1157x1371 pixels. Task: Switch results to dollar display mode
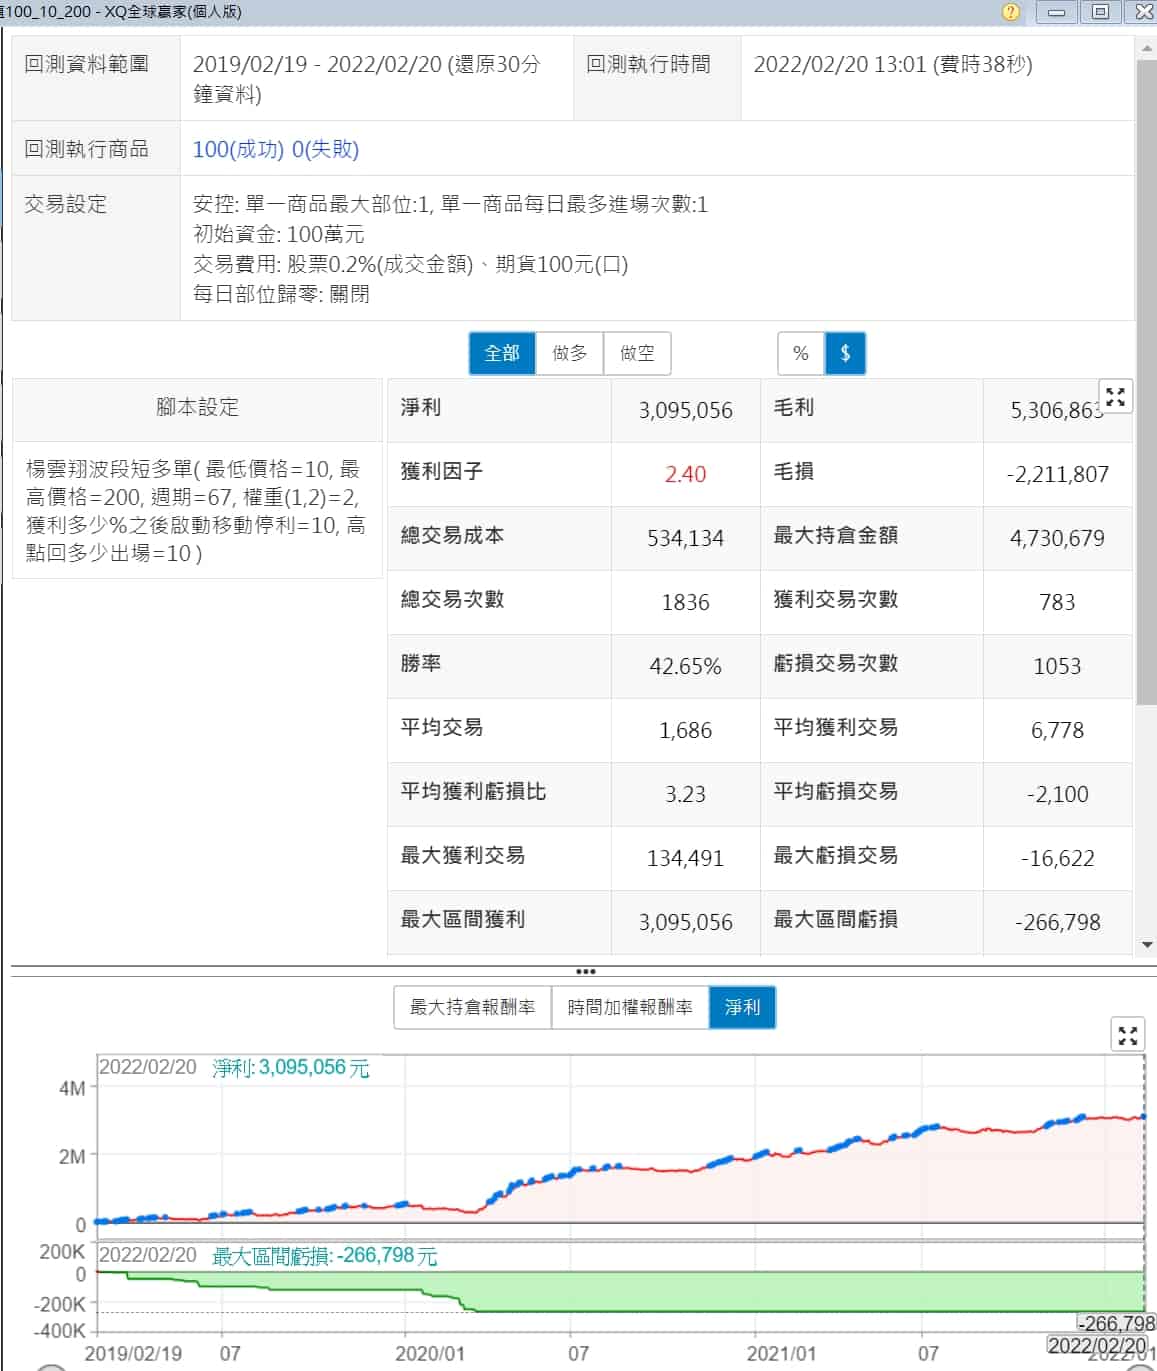(846, 353)
